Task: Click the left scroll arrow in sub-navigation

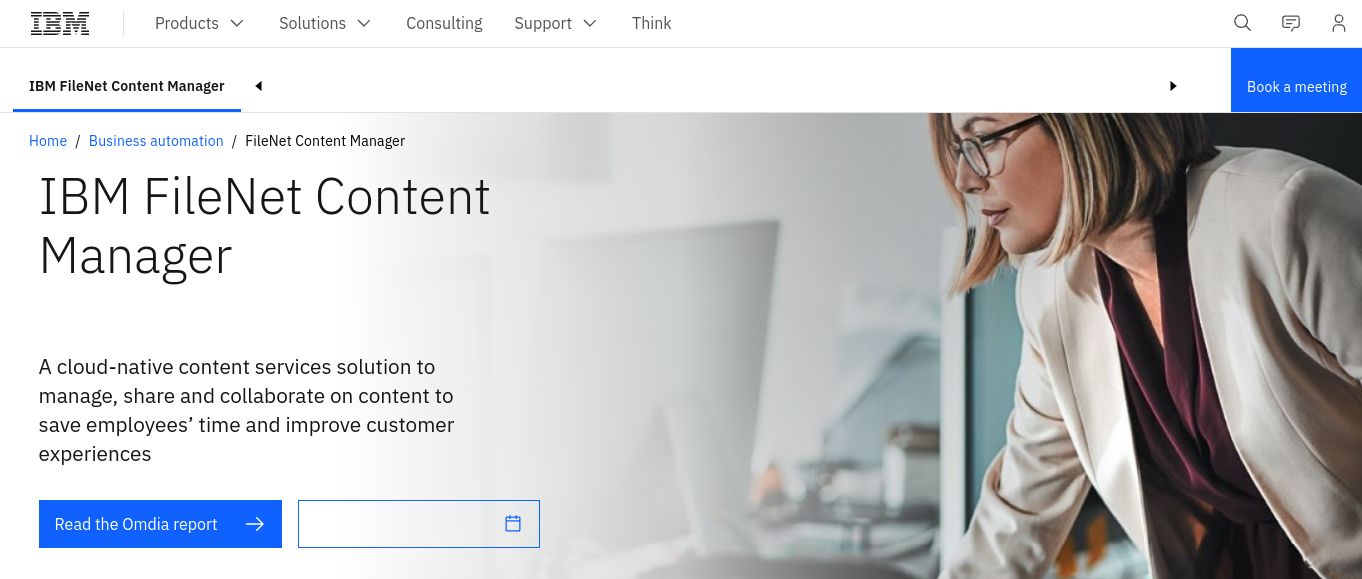Action: pyautogui.click(x=258, y=86)
